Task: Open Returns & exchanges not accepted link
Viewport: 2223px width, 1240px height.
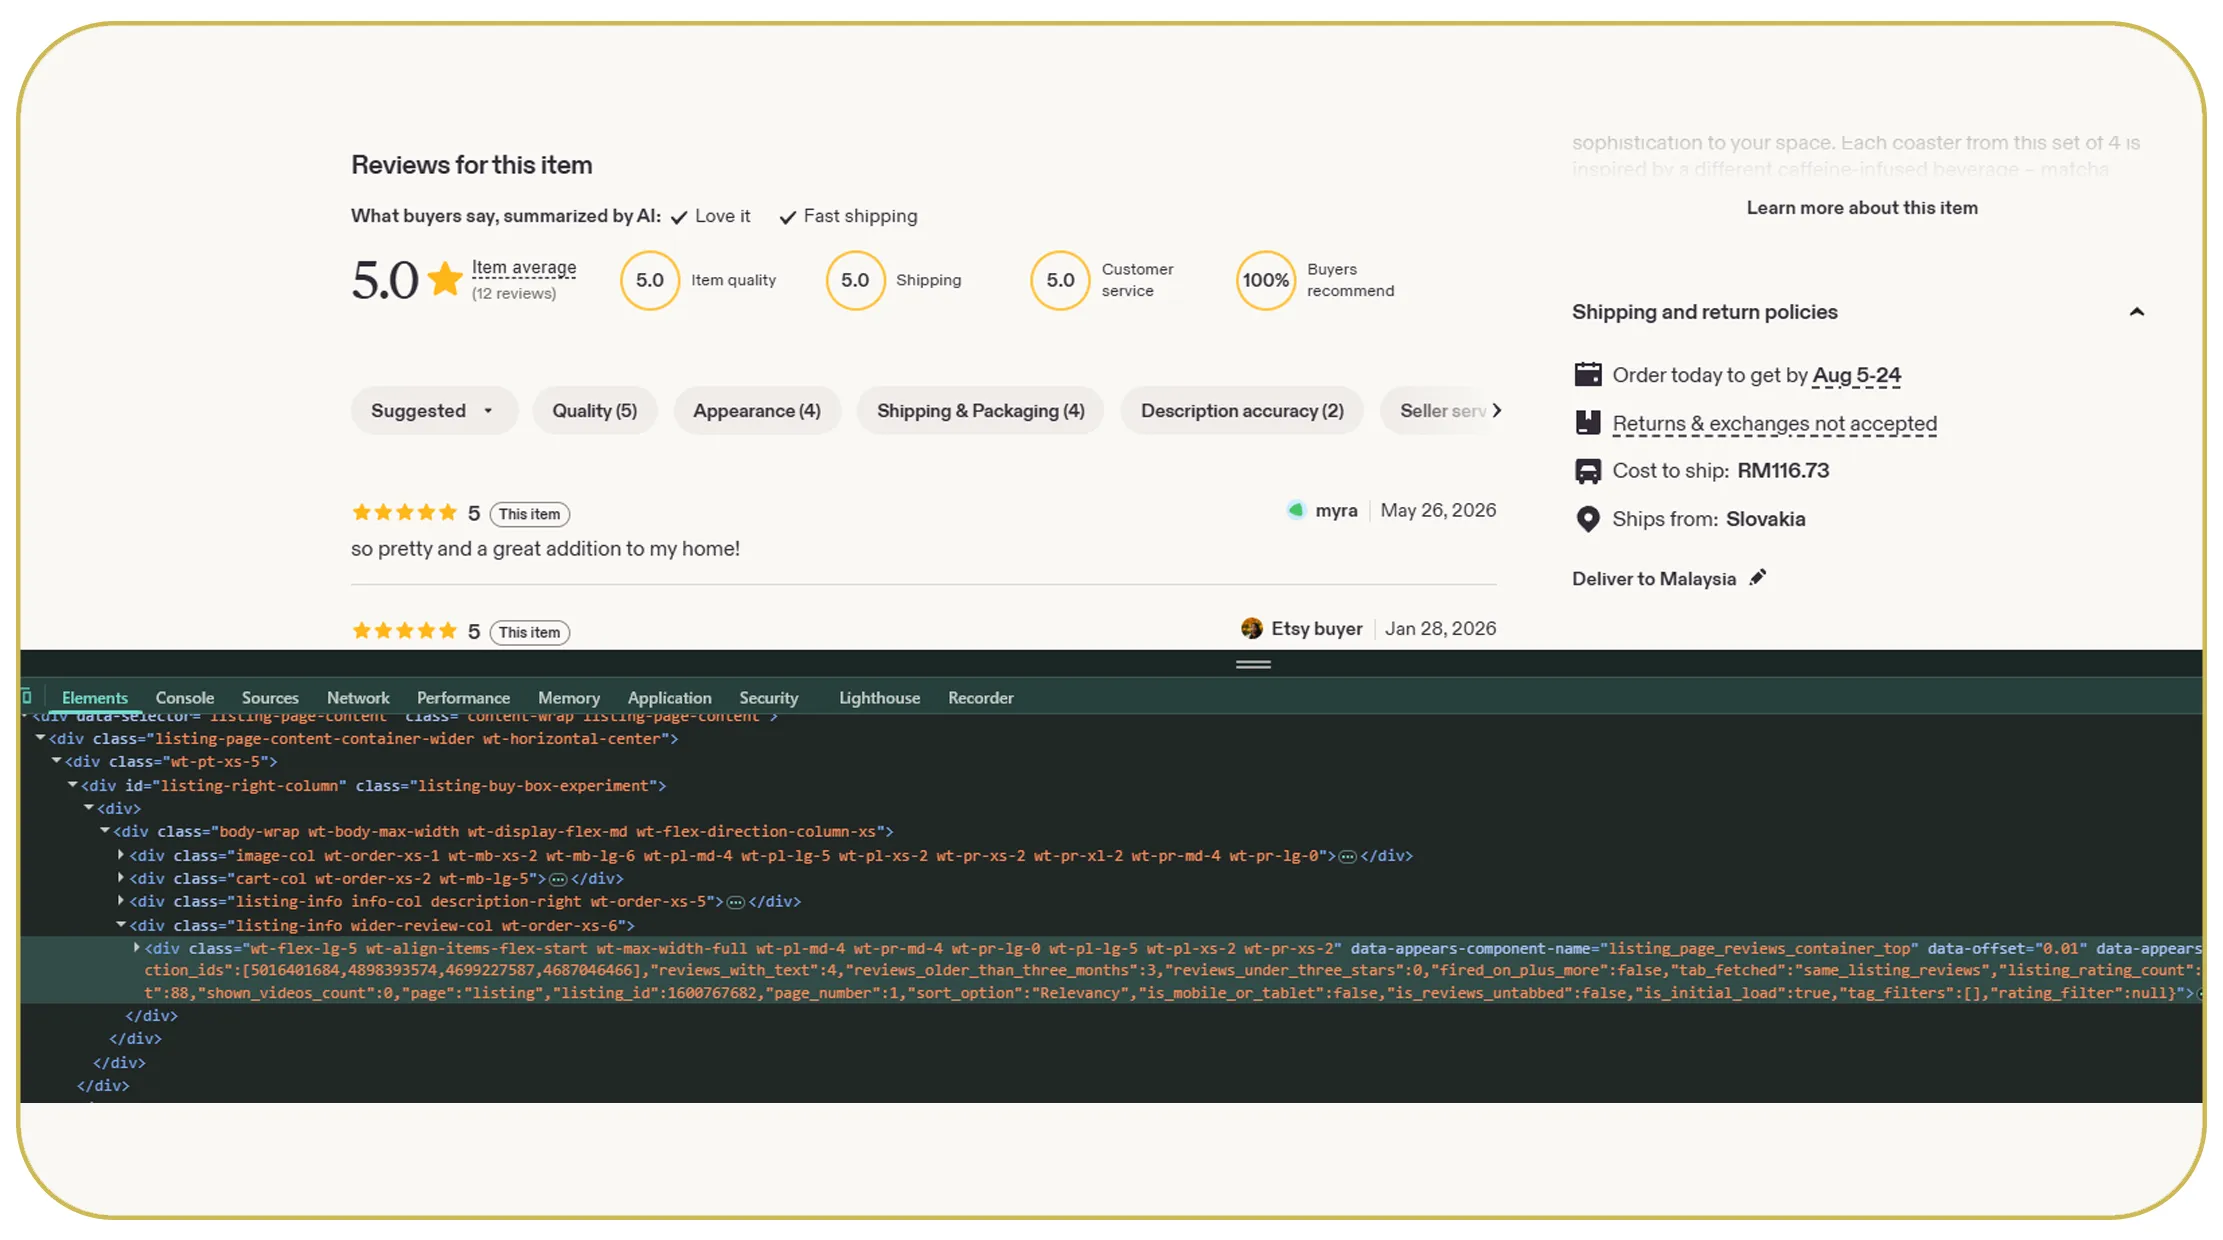Action: (x=1775, y=424)
